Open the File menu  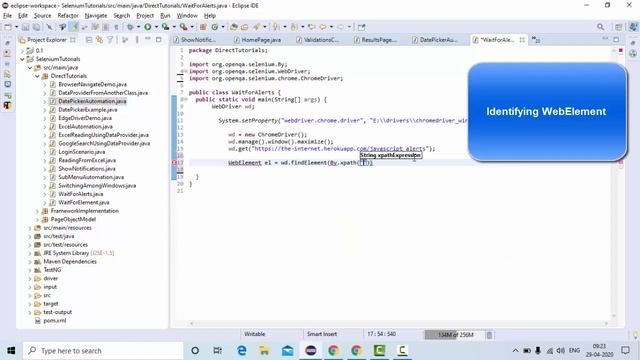7,16
